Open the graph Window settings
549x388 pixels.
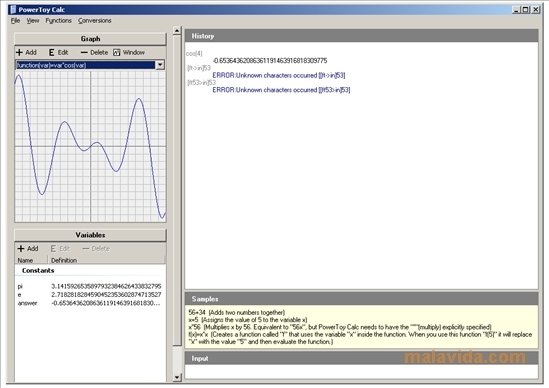click(129, 53)
